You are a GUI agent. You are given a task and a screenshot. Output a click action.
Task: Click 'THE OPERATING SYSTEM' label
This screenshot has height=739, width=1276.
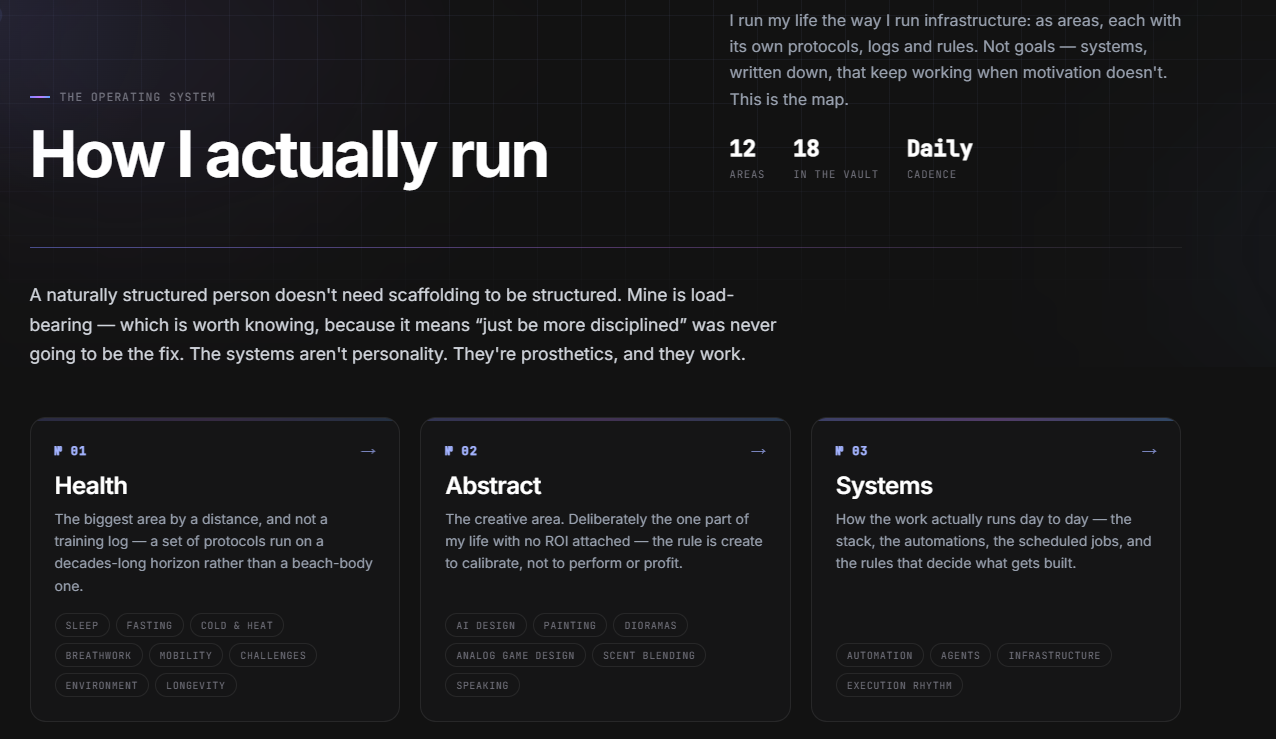[x=137, y=97]
